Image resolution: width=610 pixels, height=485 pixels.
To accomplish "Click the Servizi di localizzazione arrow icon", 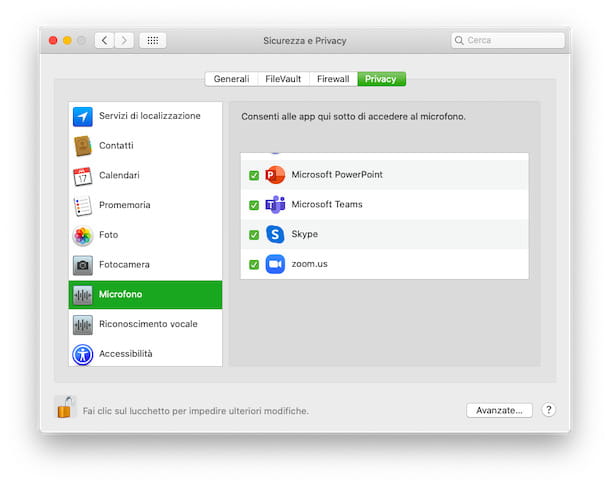I will tap(82, 116).
